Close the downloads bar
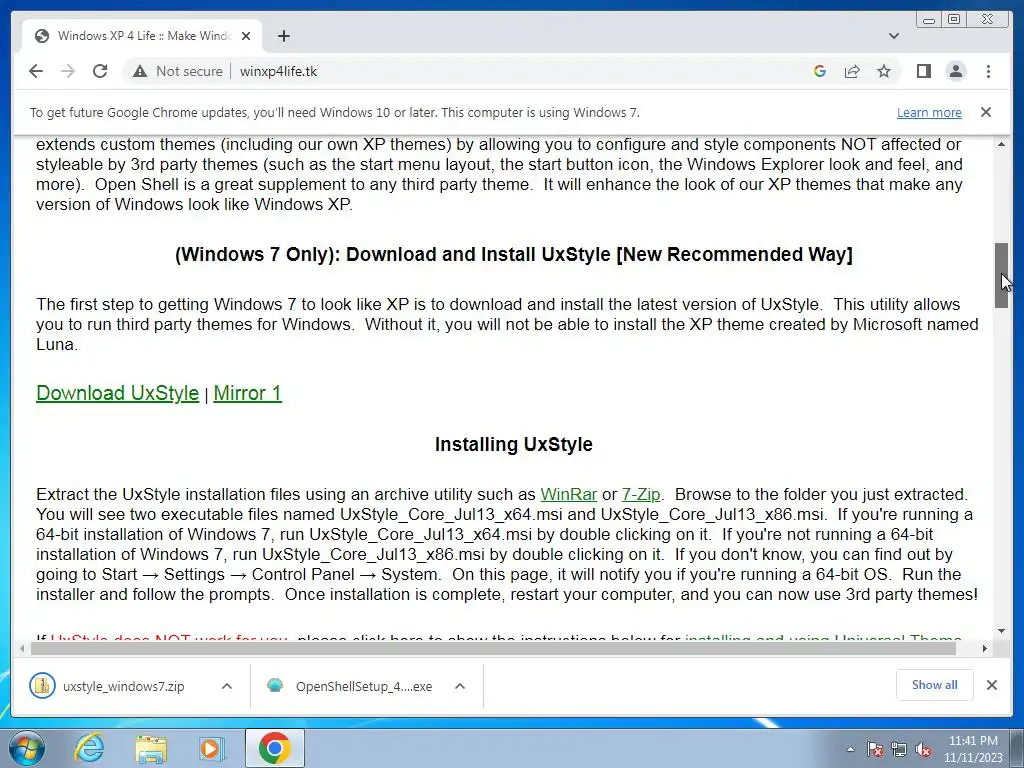This screenshot has height=768, width=1024. [992, 685]
